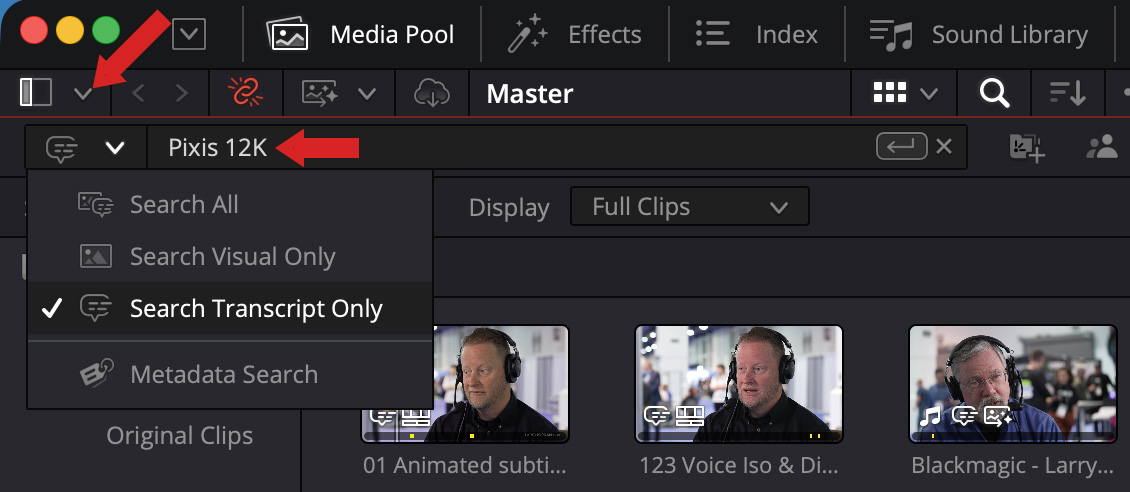The height and width of the screenshot is (492, 1130).
Task: Click AI analysis badge on Blackmagic clip
Action: coord(999,416)
